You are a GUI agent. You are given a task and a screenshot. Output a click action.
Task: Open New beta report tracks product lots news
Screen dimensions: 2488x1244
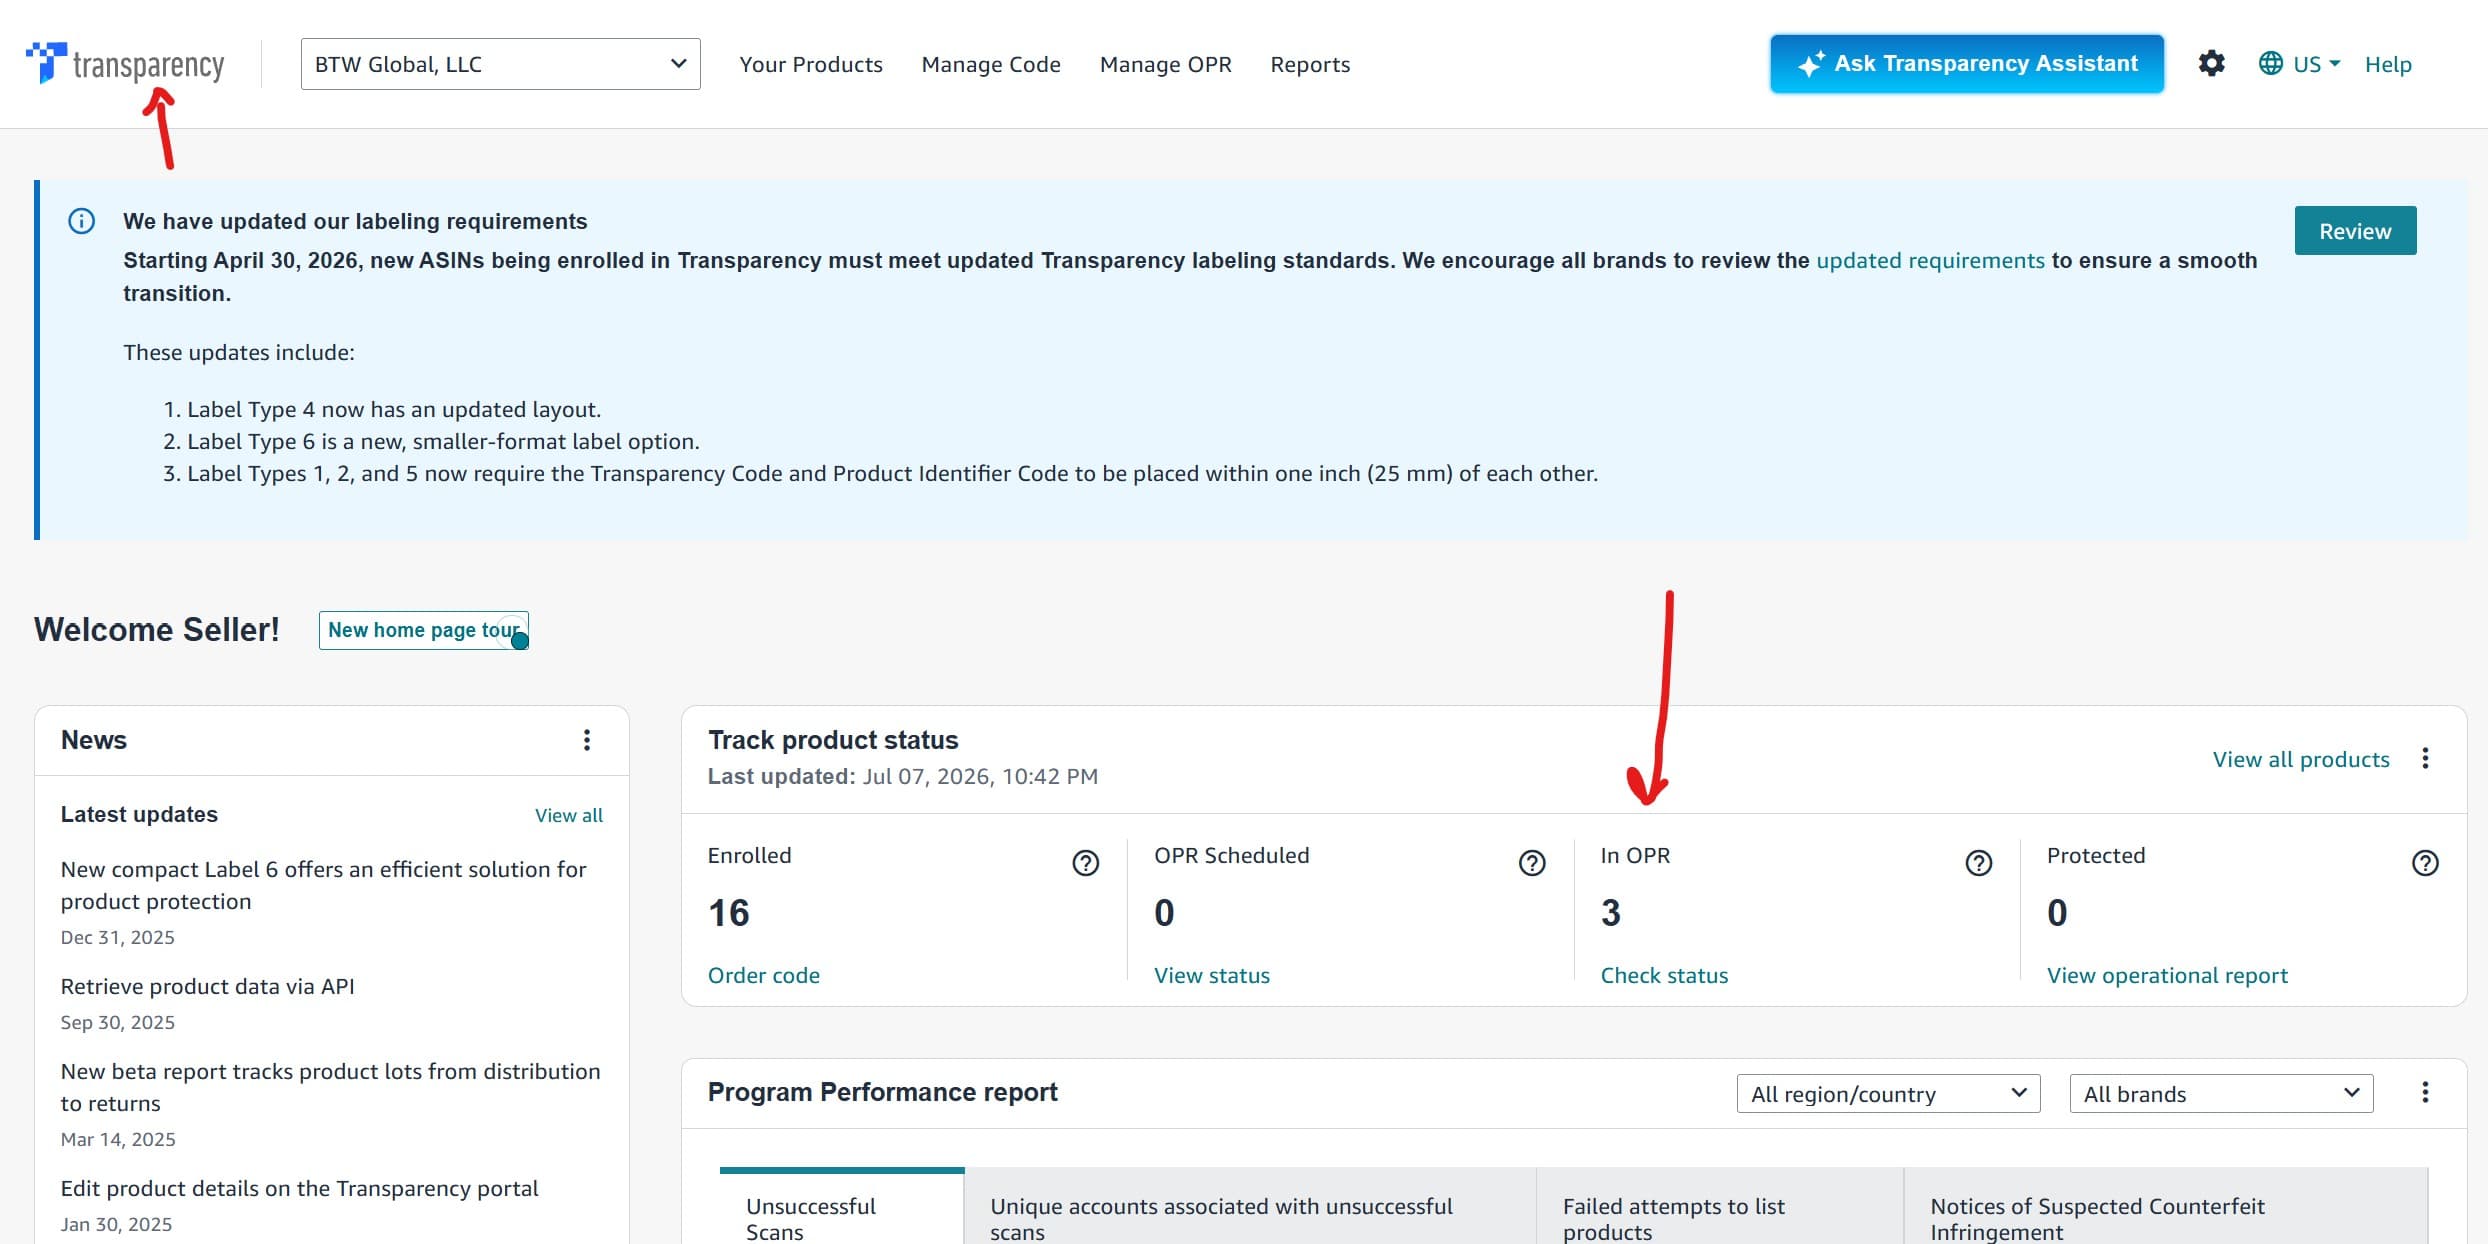coord(330,1087)
